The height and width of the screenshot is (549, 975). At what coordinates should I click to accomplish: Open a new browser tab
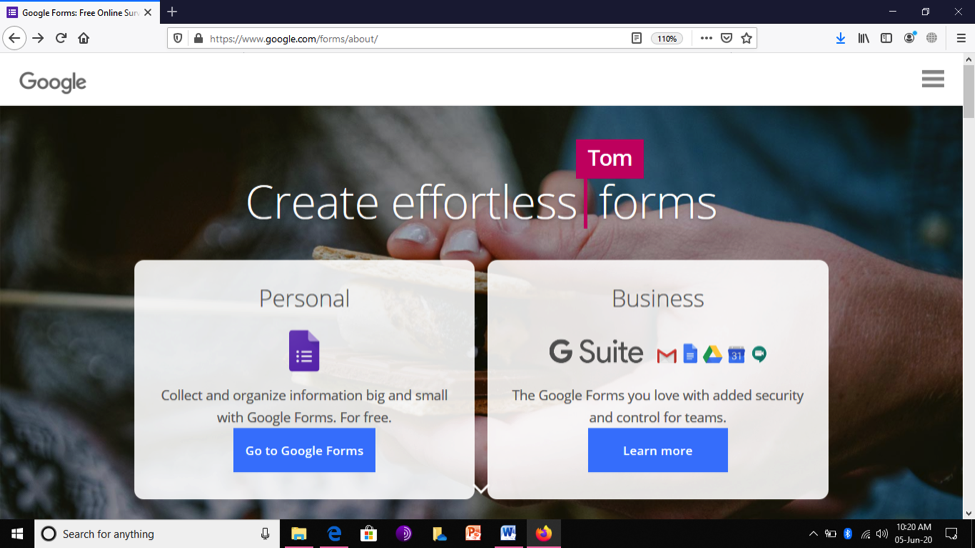(x=172, y=12)
